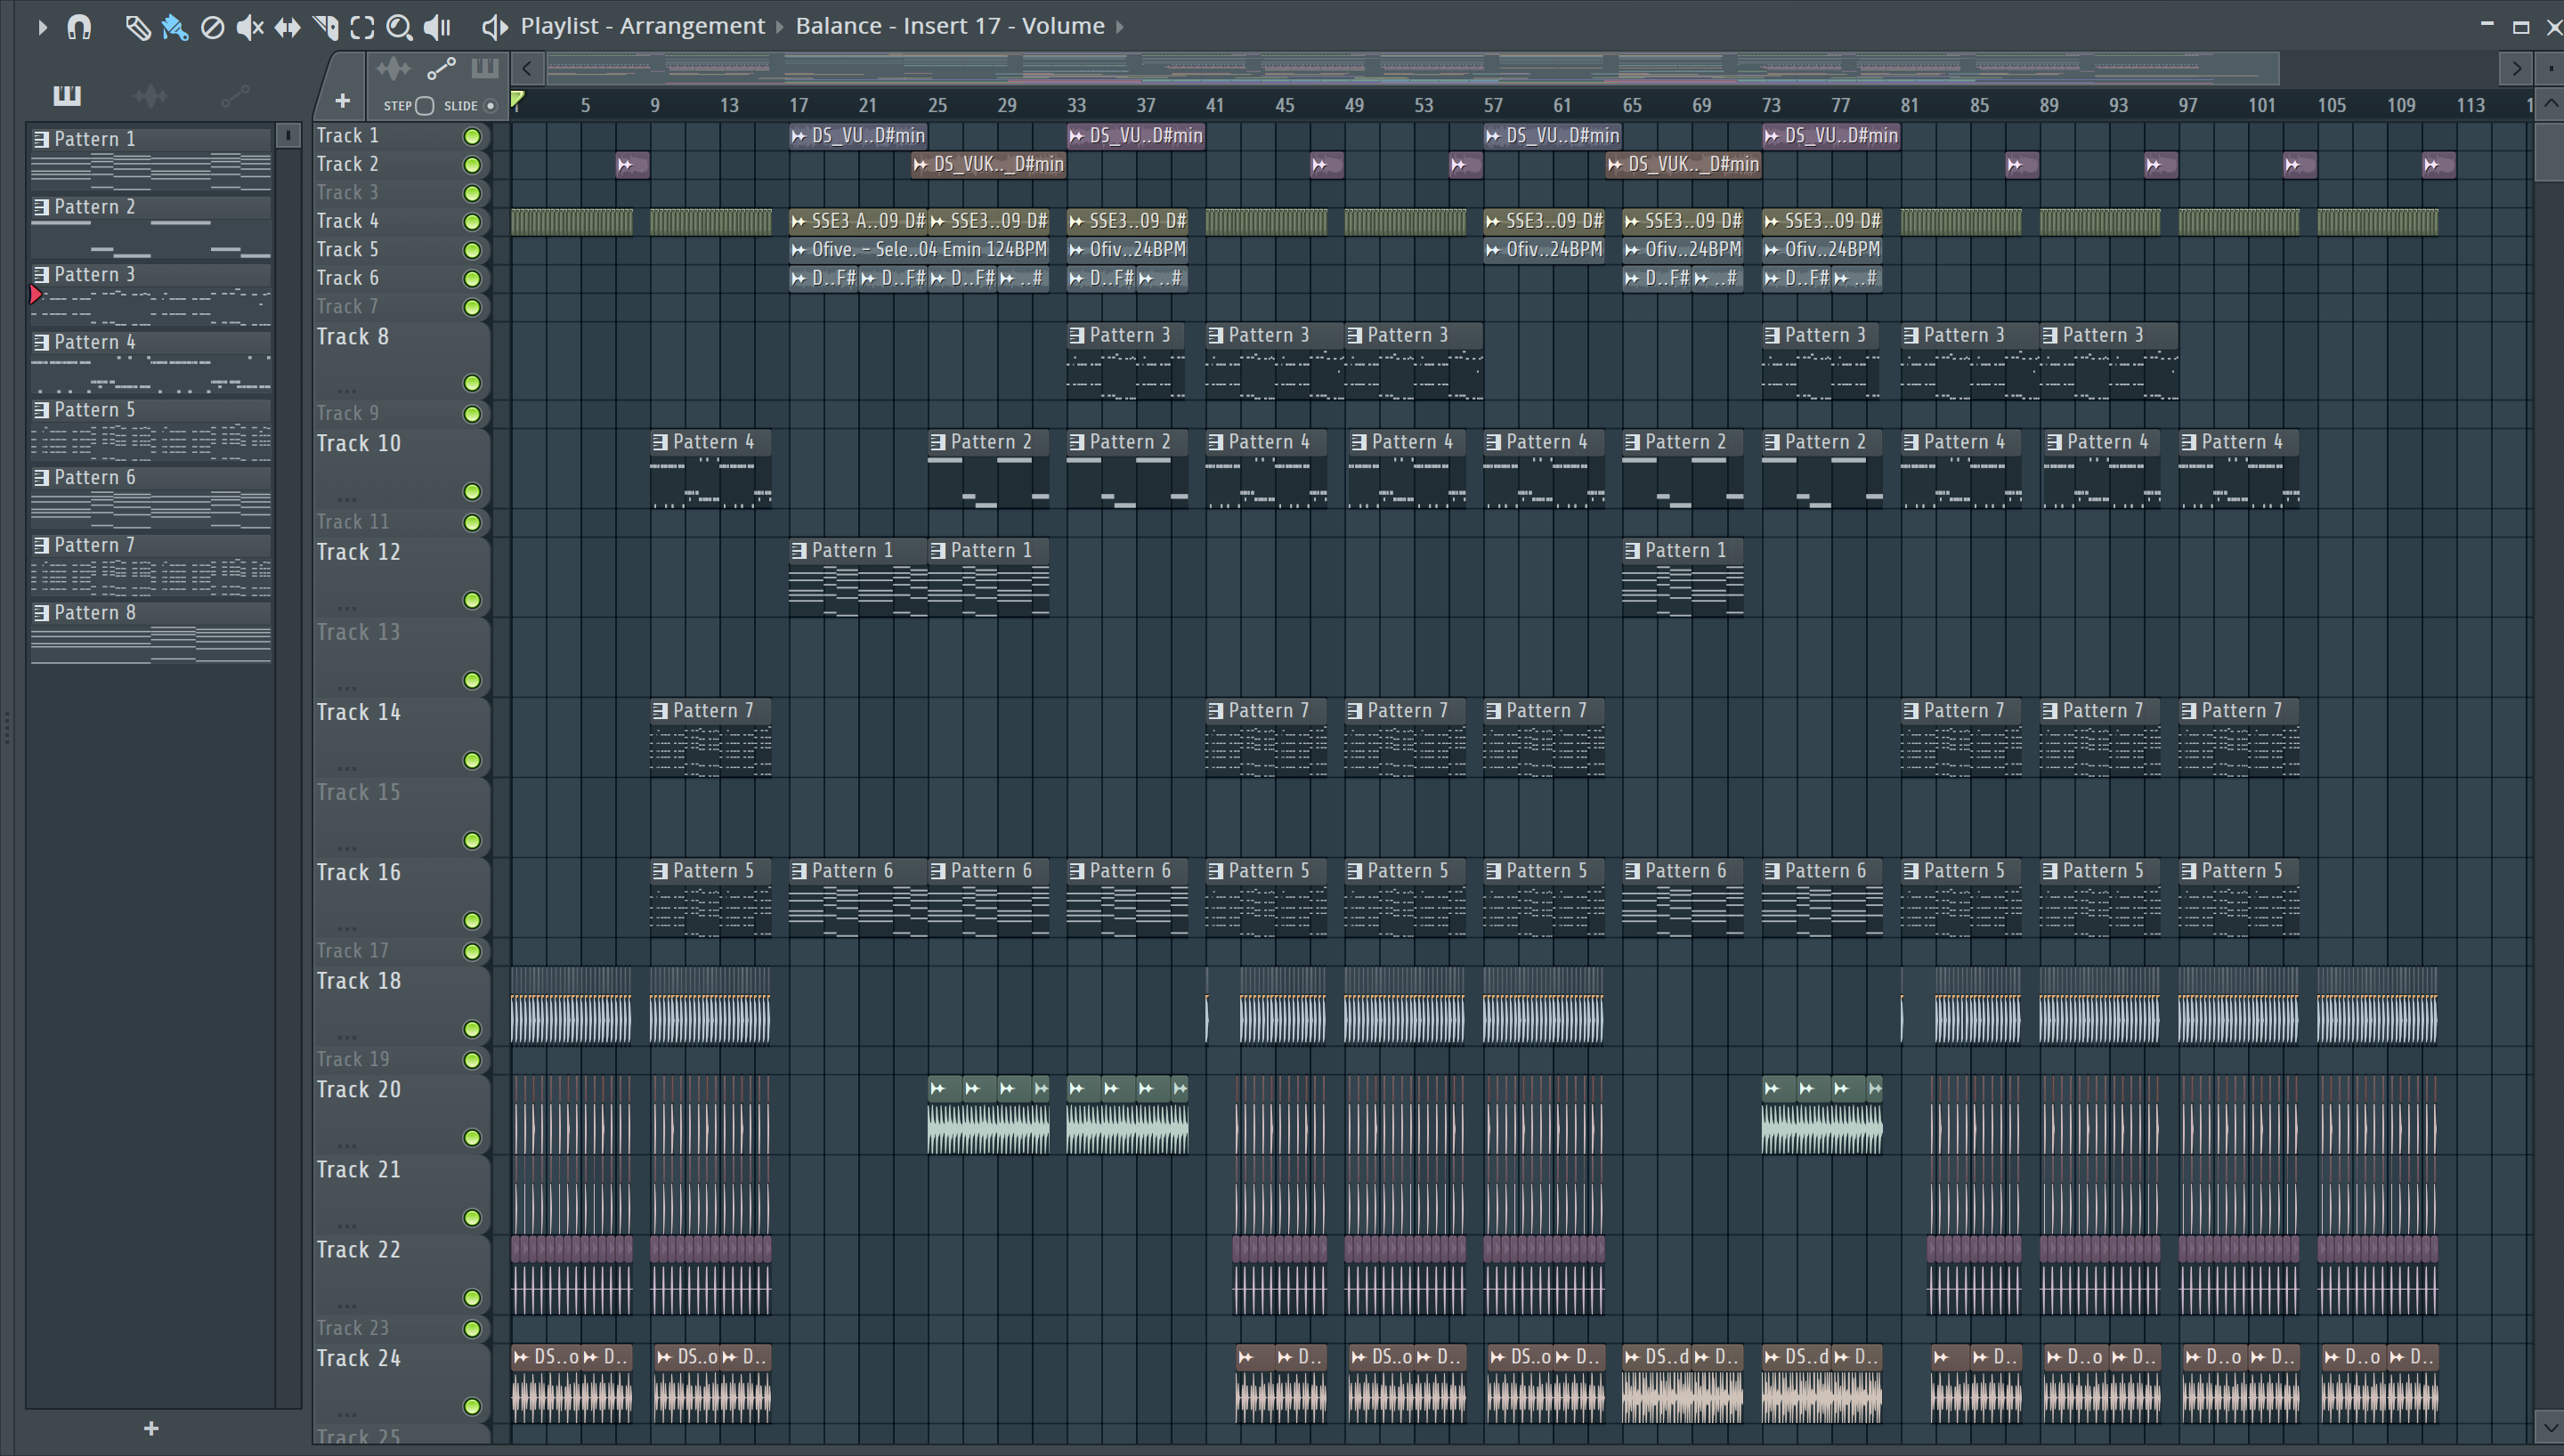The height and width of the screenshot is (1456, 2564).
Task: Open clip menu of first Pattern 1 clip
Action: pyautogui.click(x=799, y=551)
